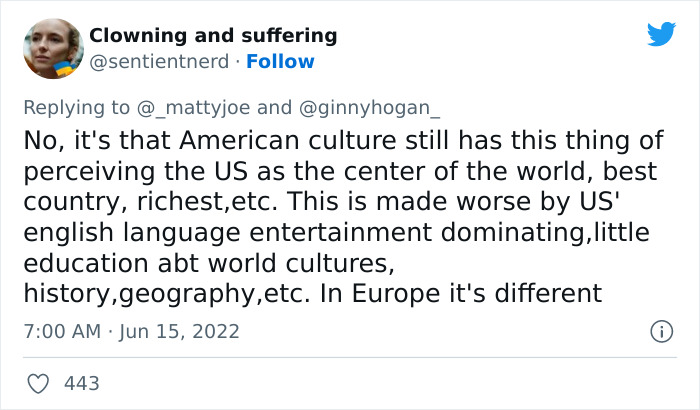The image size is (700, 410).
Task: View the 443 likes count
Action: tap(82, 384)
